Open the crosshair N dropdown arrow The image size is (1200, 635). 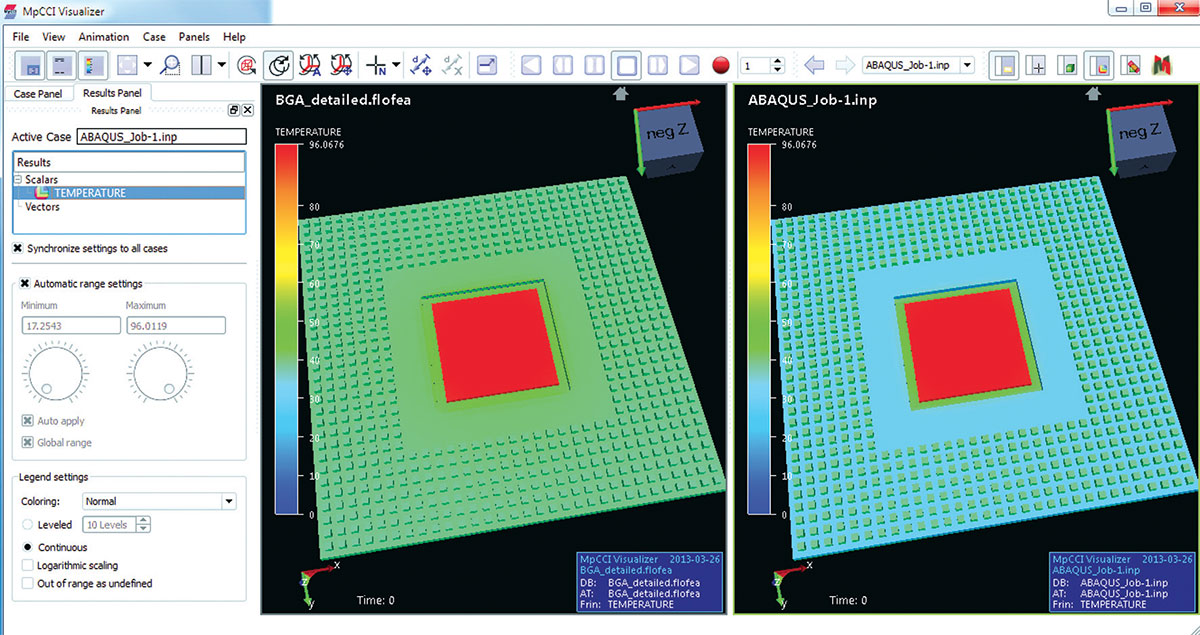(x=398, y=66)
